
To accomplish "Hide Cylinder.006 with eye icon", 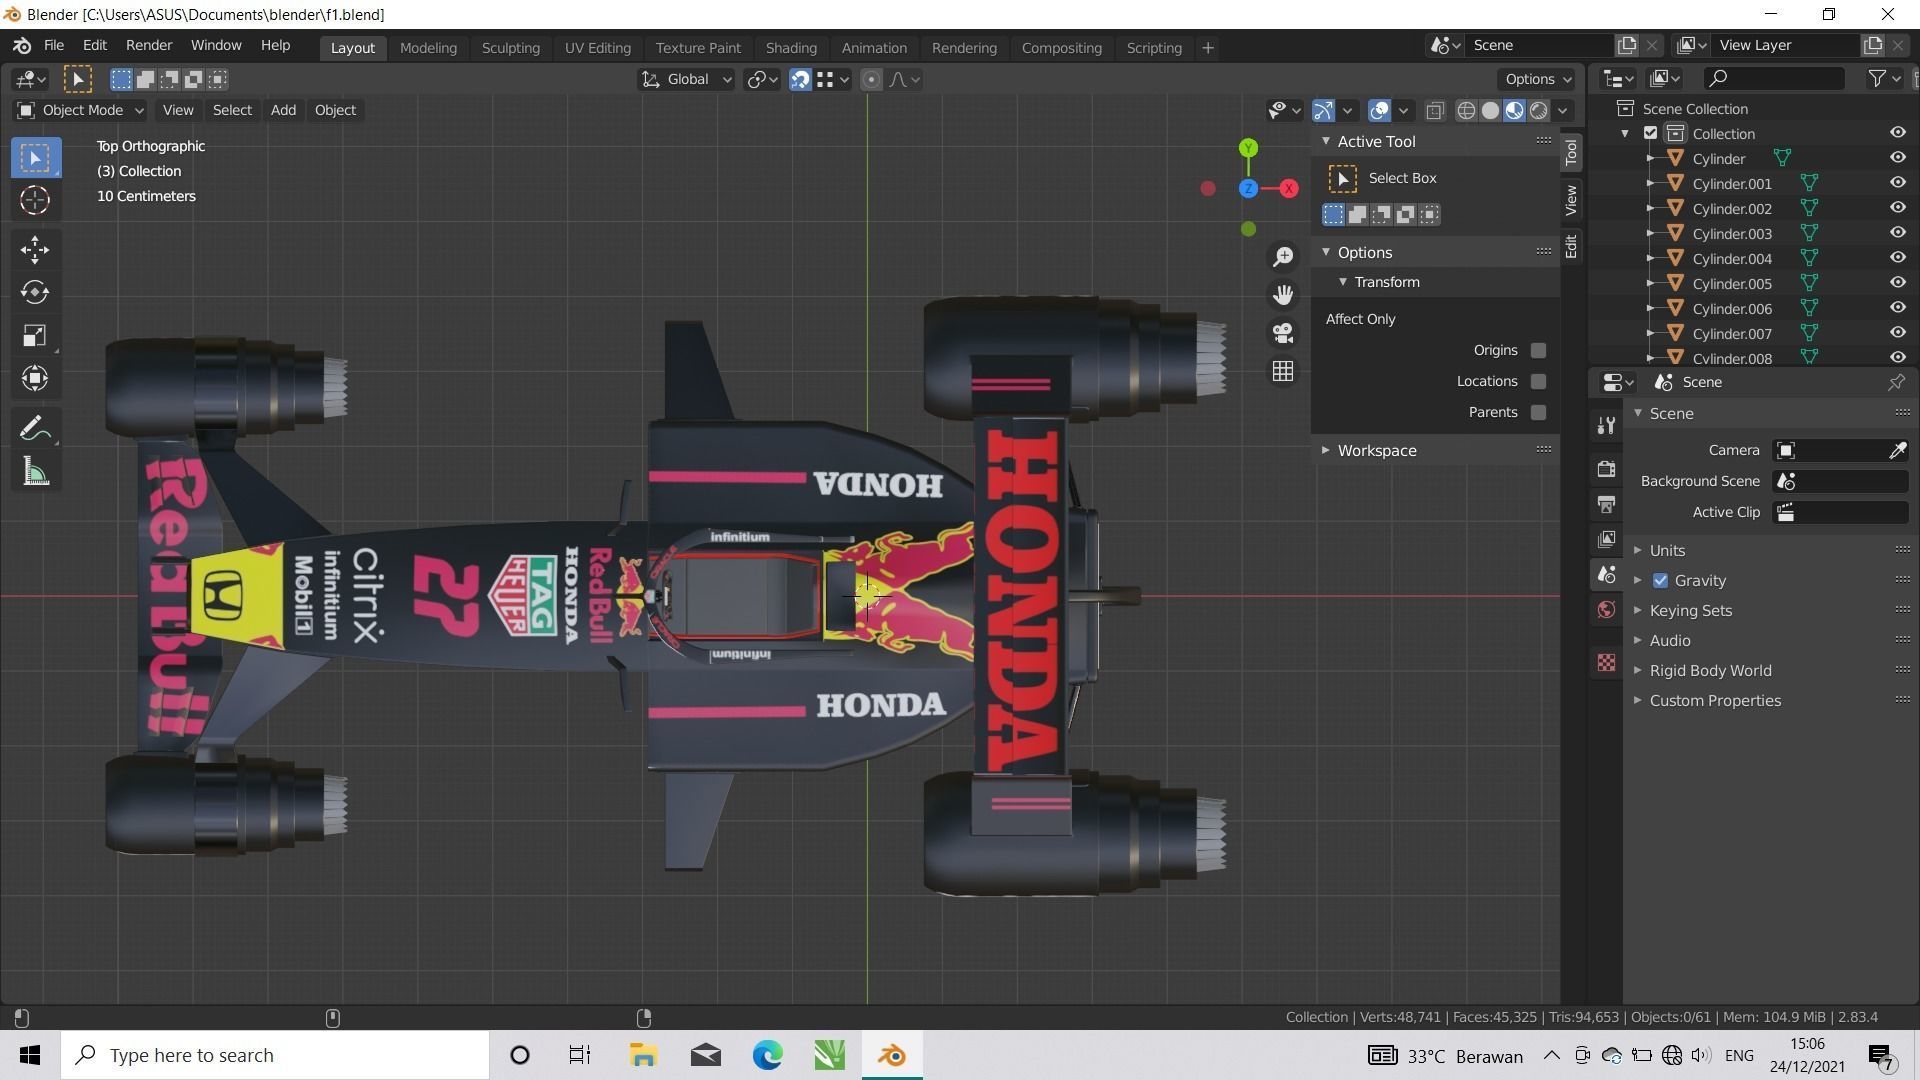I will pyautogui.click(x=1897, y=308).
